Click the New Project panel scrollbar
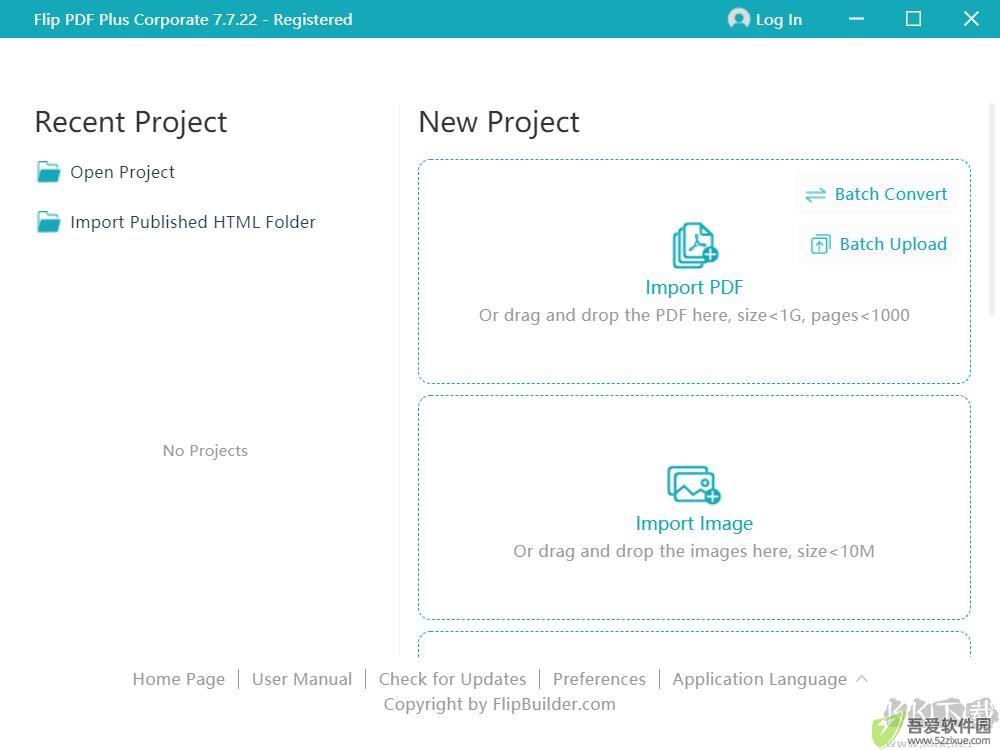The height and width of the screenshot is (750, 1000). (992, 209)
